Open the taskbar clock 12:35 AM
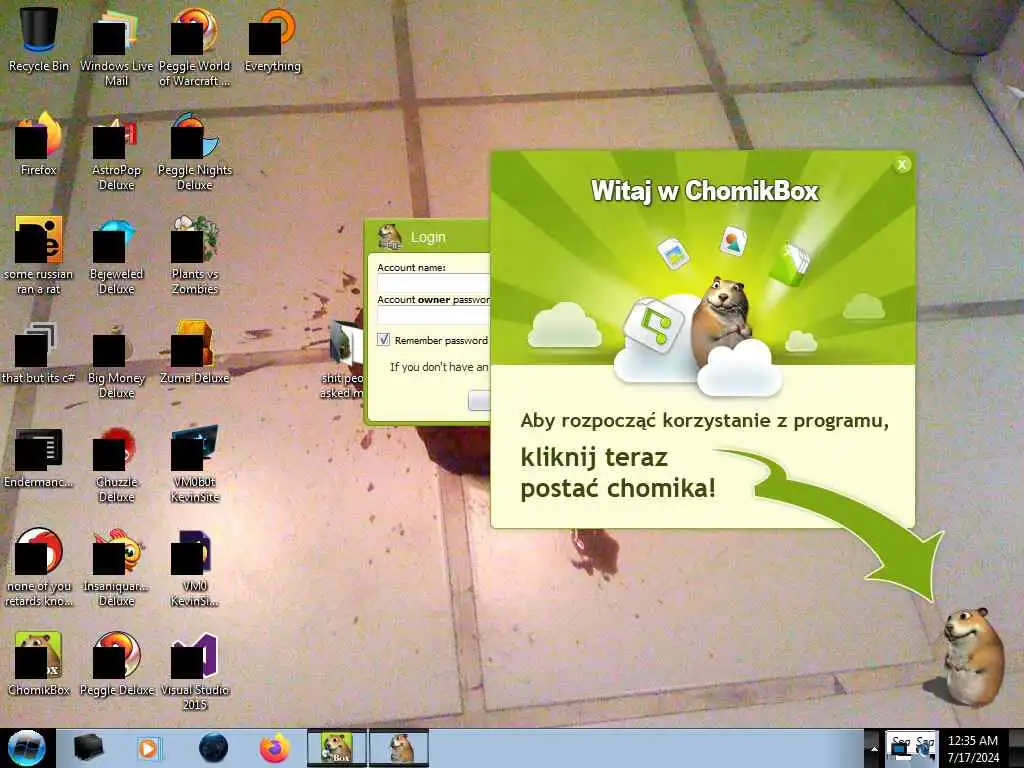1024x768 pixels. point(973,748)
